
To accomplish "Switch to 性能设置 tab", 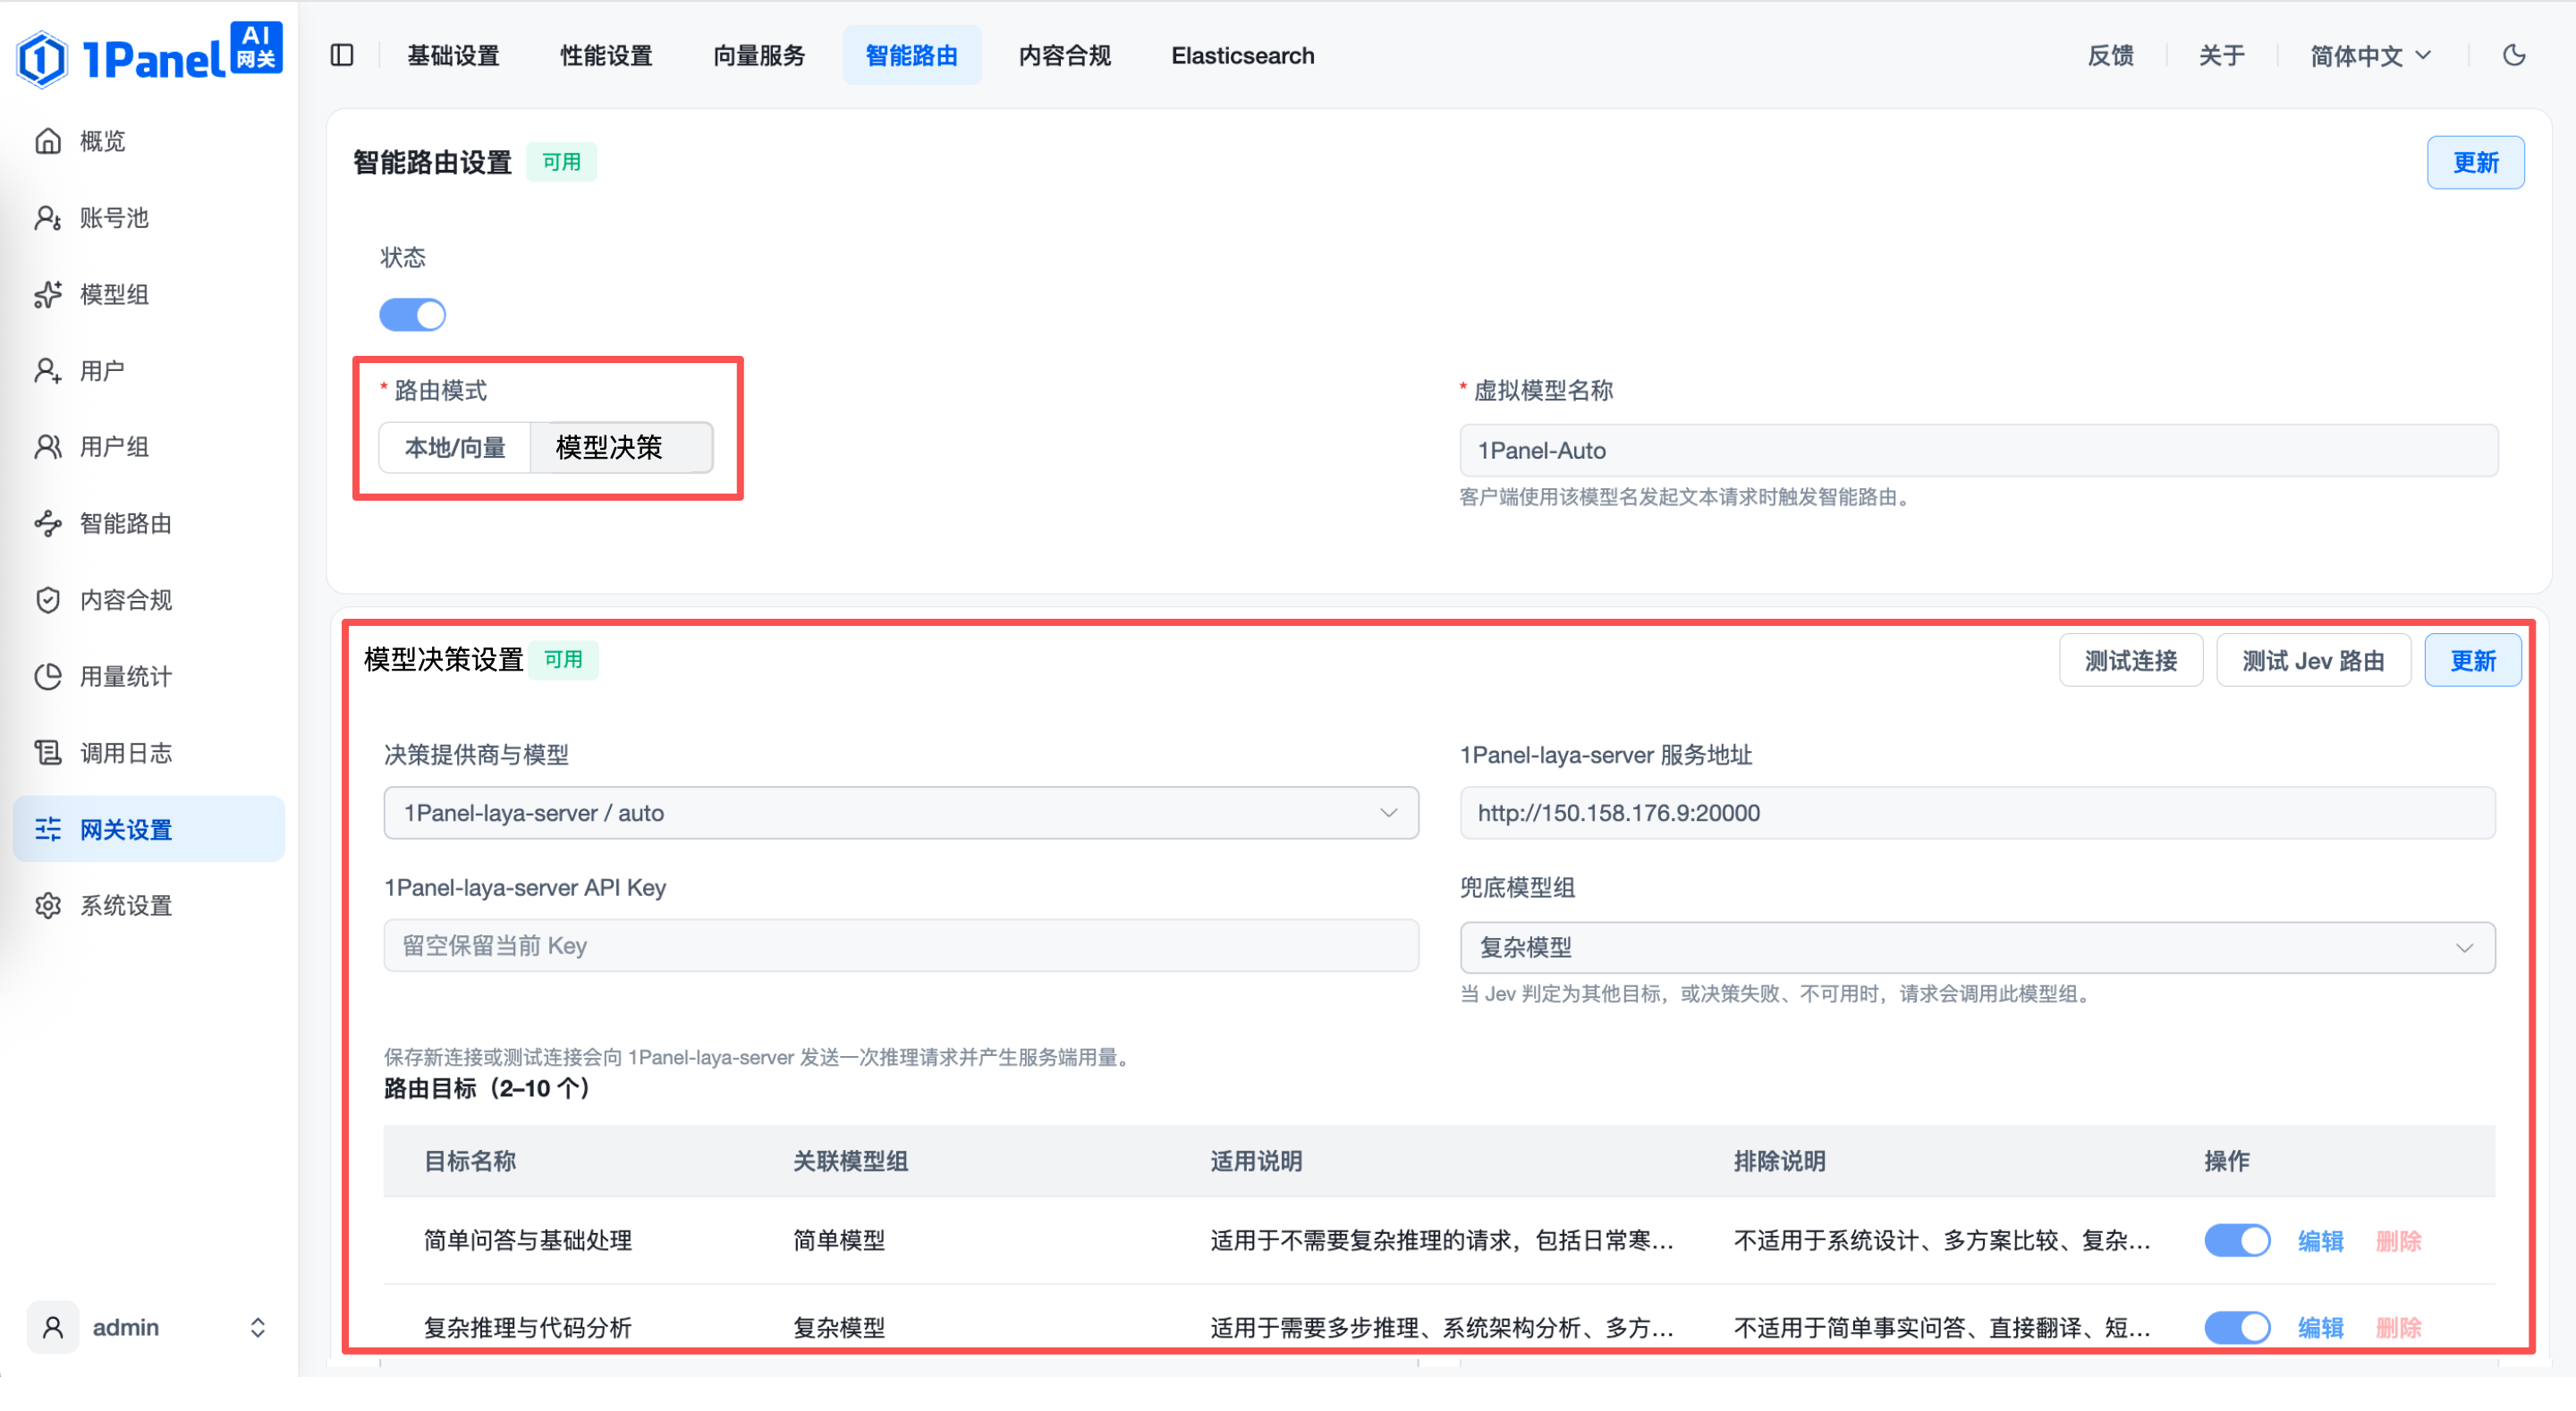I will click(x=606, y=55).
